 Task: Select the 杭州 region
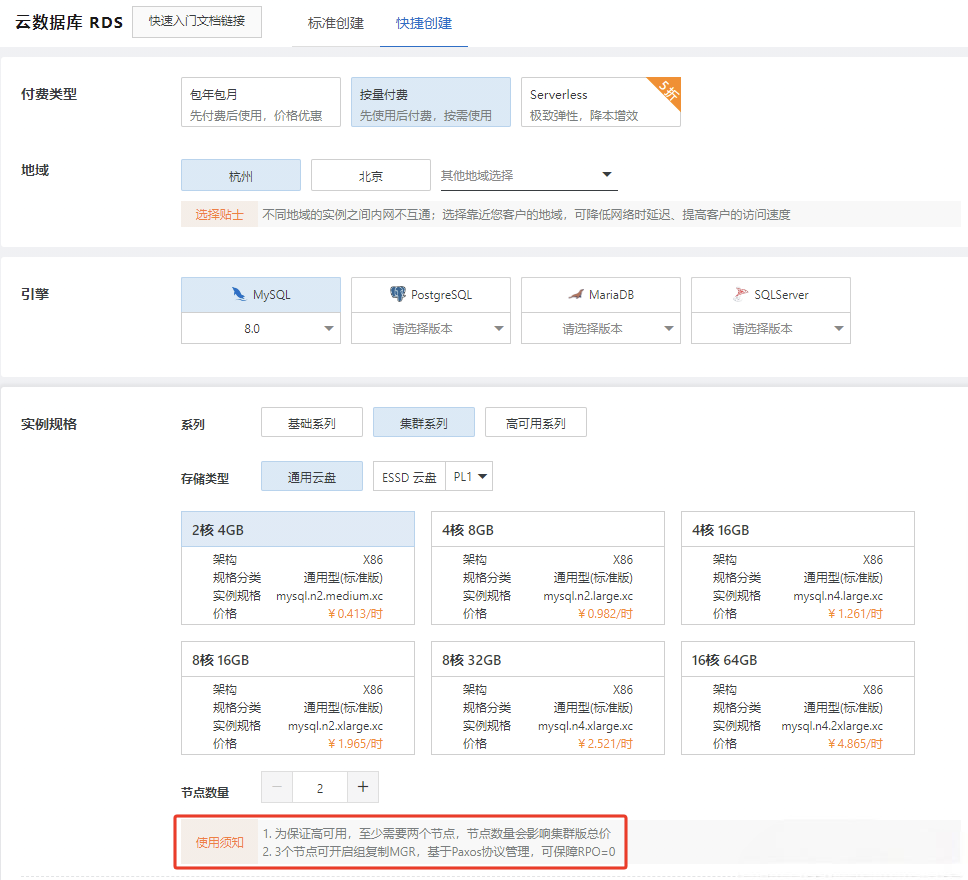pos(241,175)
